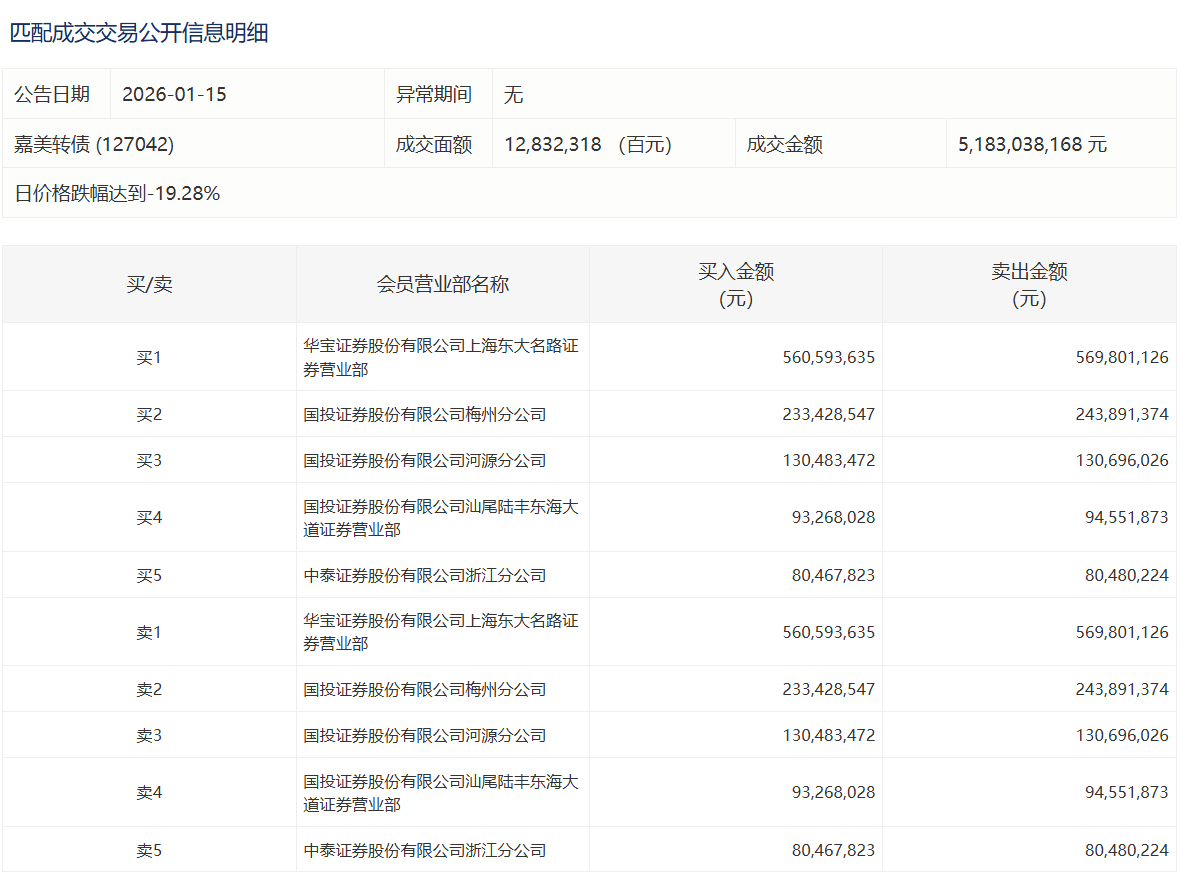Click the 成交金额 value 5,183,038,168 元
Viewport: 1182px width, 876px height.
click(x=1032, y=145)
